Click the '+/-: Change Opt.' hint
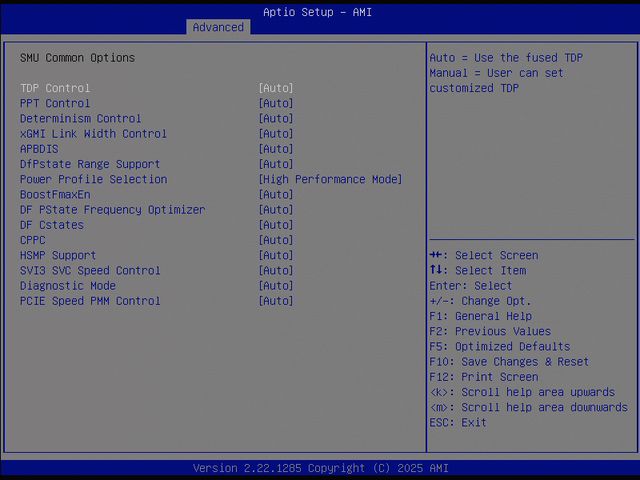This screenshot has height=480, width=640. 480,301
